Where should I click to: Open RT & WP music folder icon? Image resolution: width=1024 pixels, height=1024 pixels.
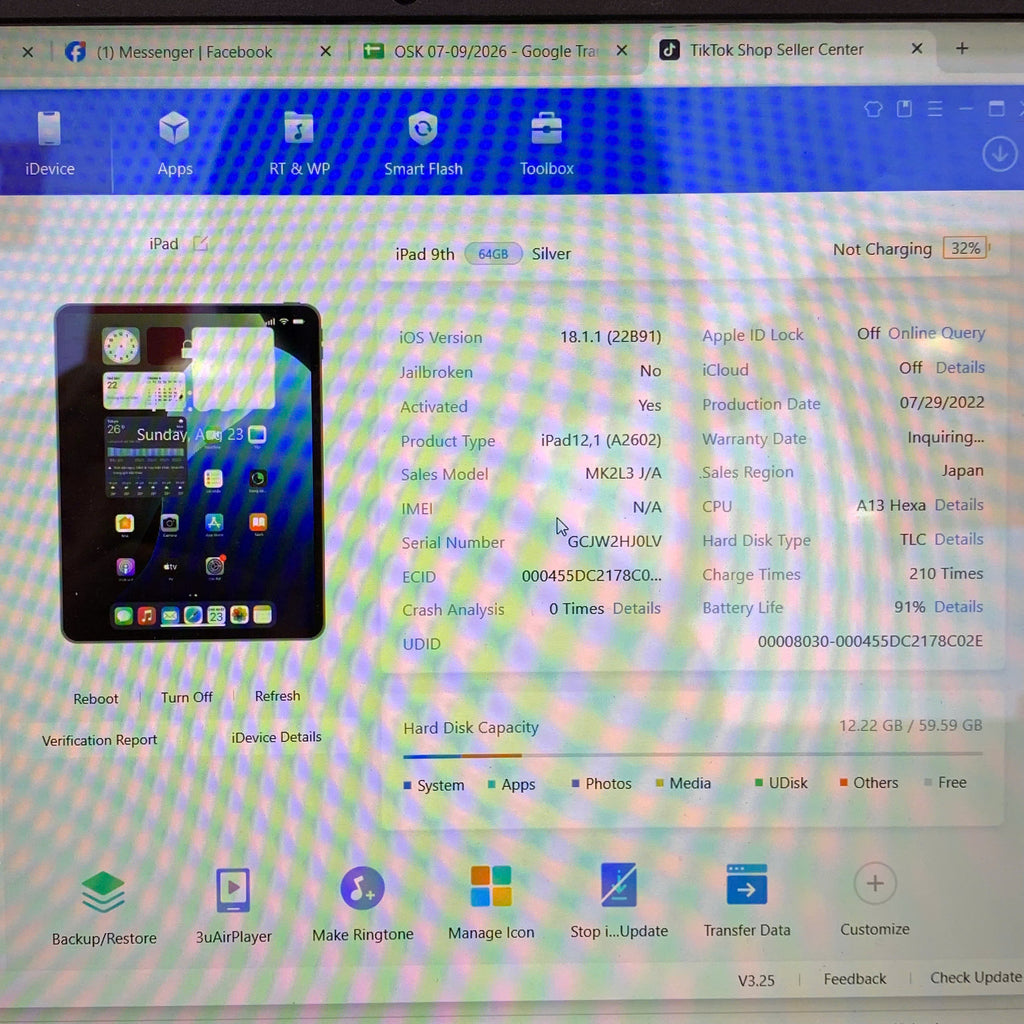(x=299, y=127)
